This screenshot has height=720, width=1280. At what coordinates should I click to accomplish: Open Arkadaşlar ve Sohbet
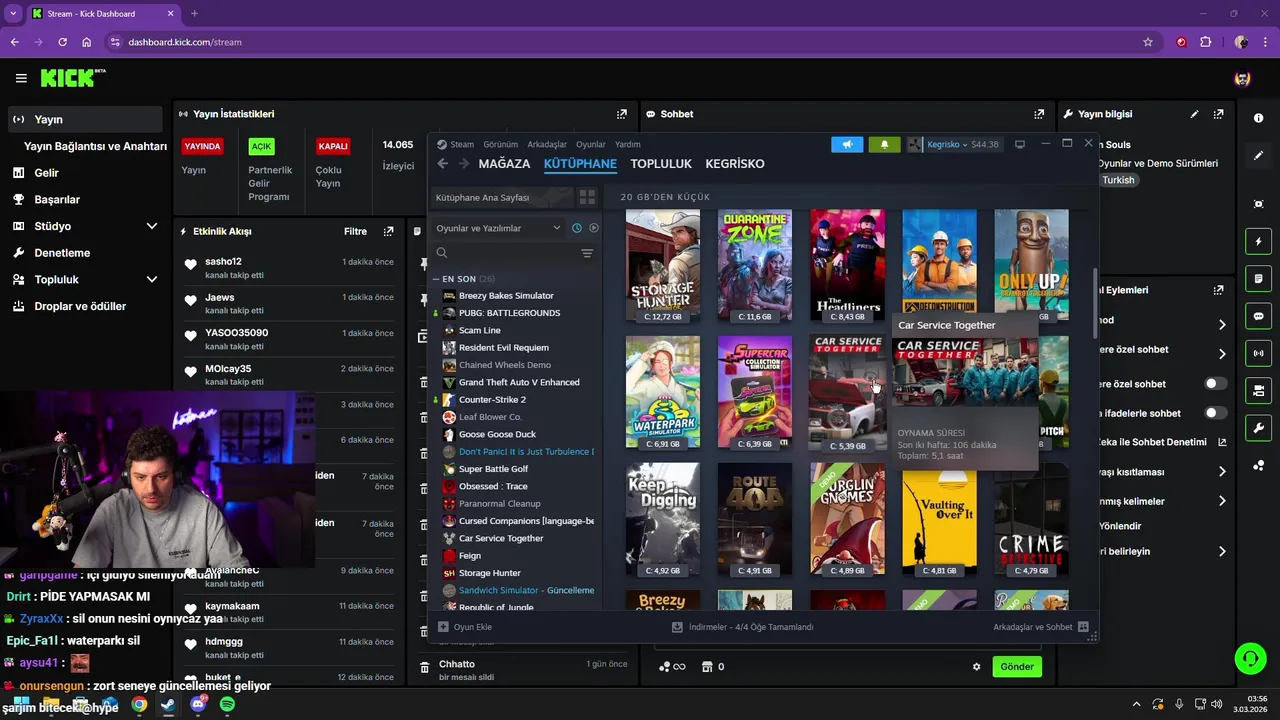[1040, 627]
